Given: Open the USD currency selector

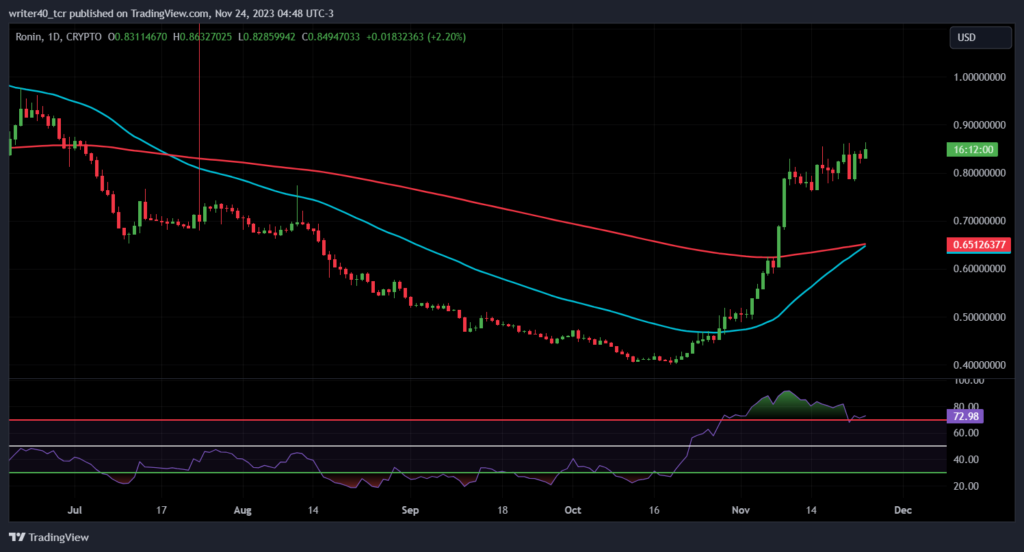Looking at the screenshot, I should [980, 38].
